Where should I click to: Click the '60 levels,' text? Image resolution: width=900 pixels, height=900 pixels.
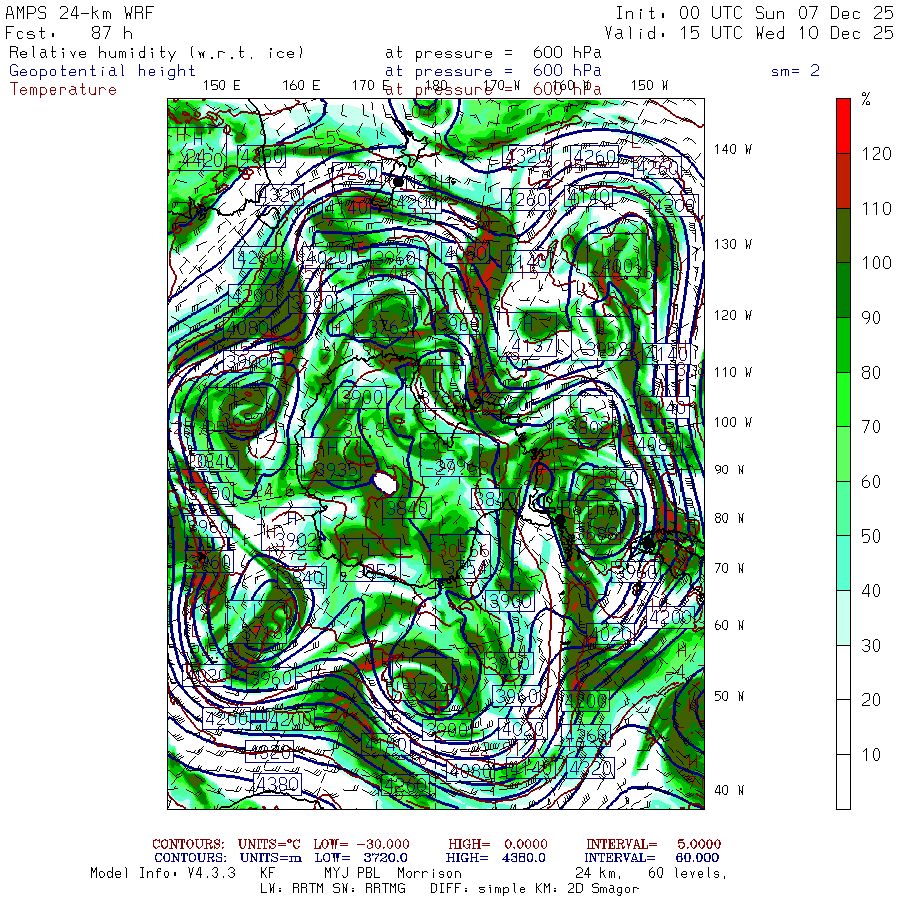(688, 874)
